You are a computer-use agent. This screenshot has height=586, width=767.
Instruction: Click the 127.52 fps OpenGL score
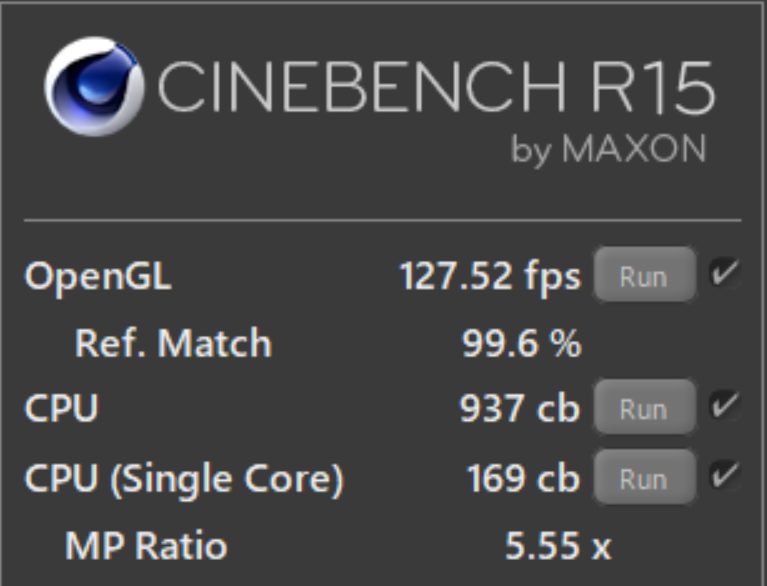point(489,276)
